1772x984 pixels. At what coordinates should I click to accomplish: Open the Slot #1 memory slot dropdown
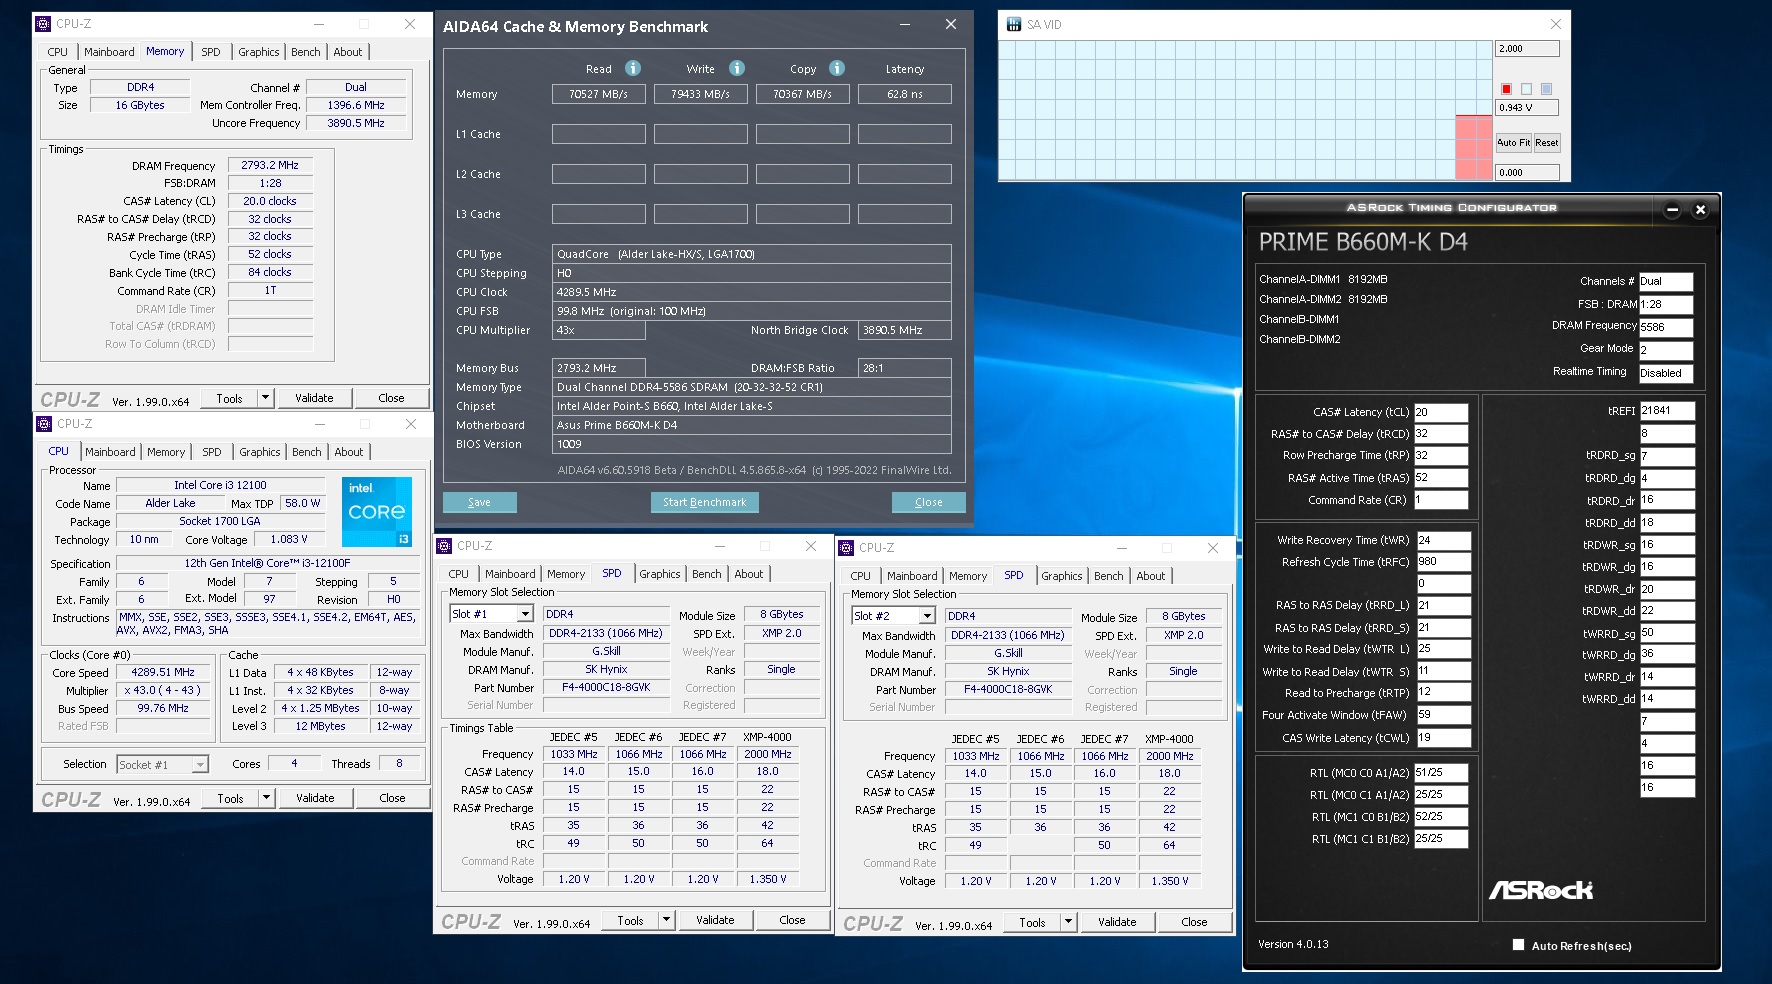pyautogui.click(x=525, y=614)
